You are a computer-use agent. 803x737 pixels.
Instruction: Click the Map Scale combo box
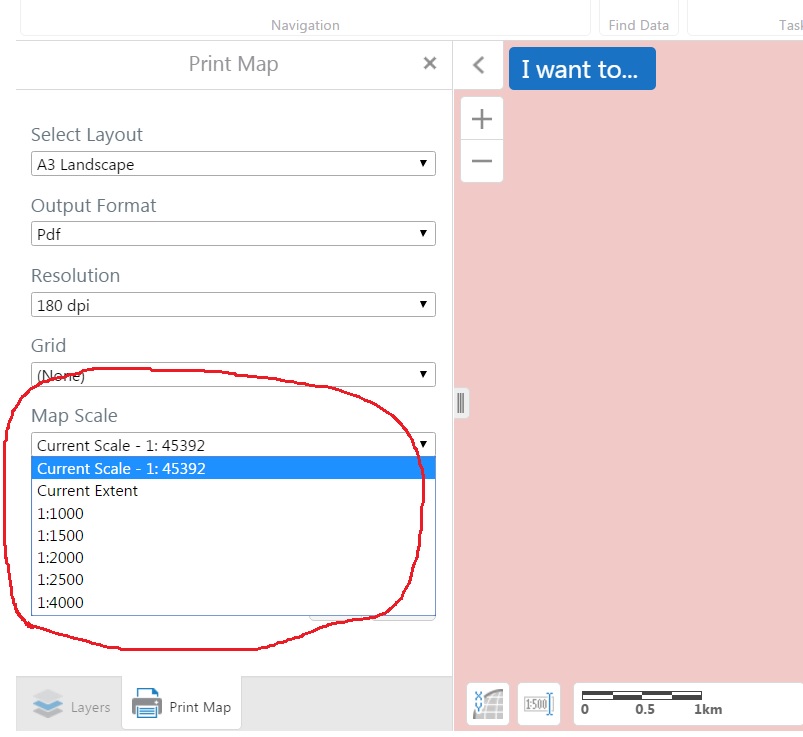coord(233,445)
